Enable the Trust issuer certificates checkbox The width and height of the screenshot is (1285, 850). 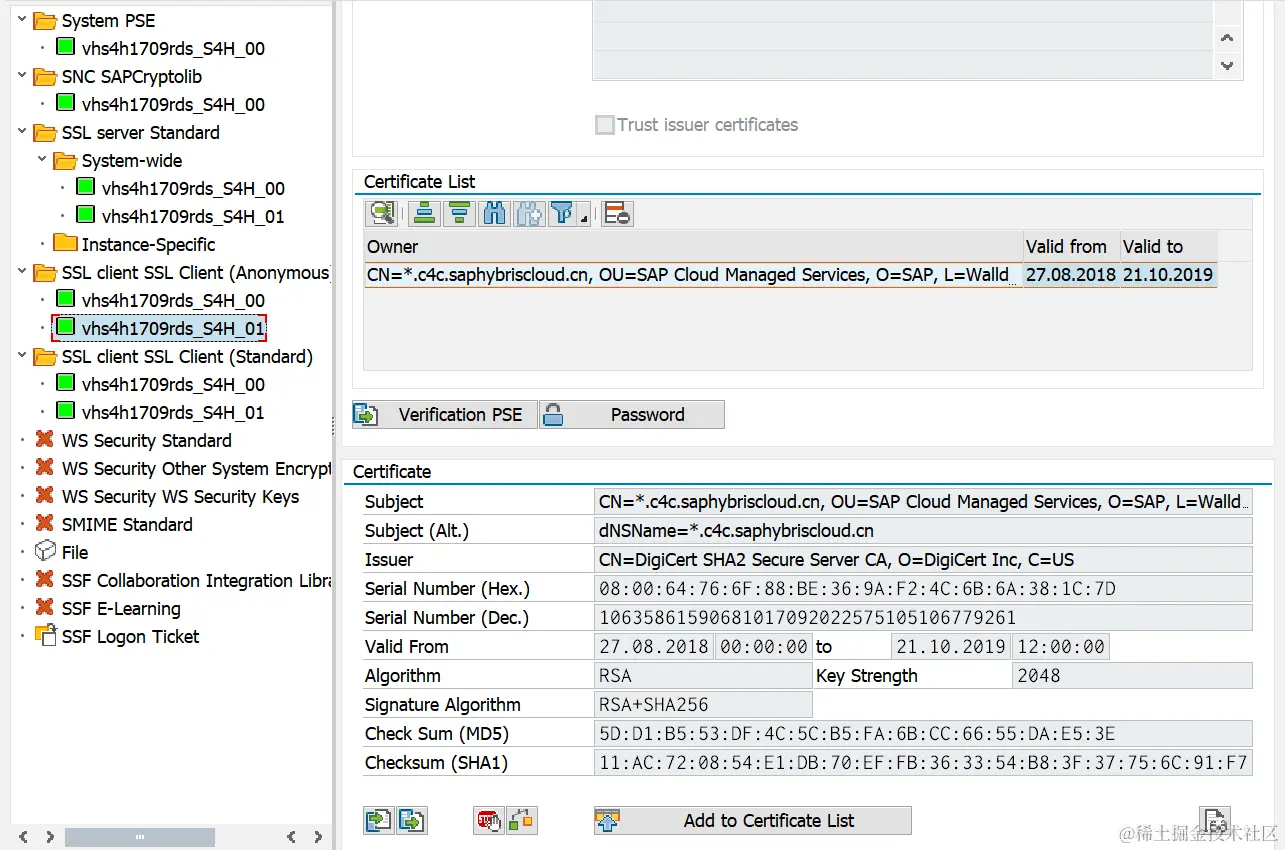604,124
